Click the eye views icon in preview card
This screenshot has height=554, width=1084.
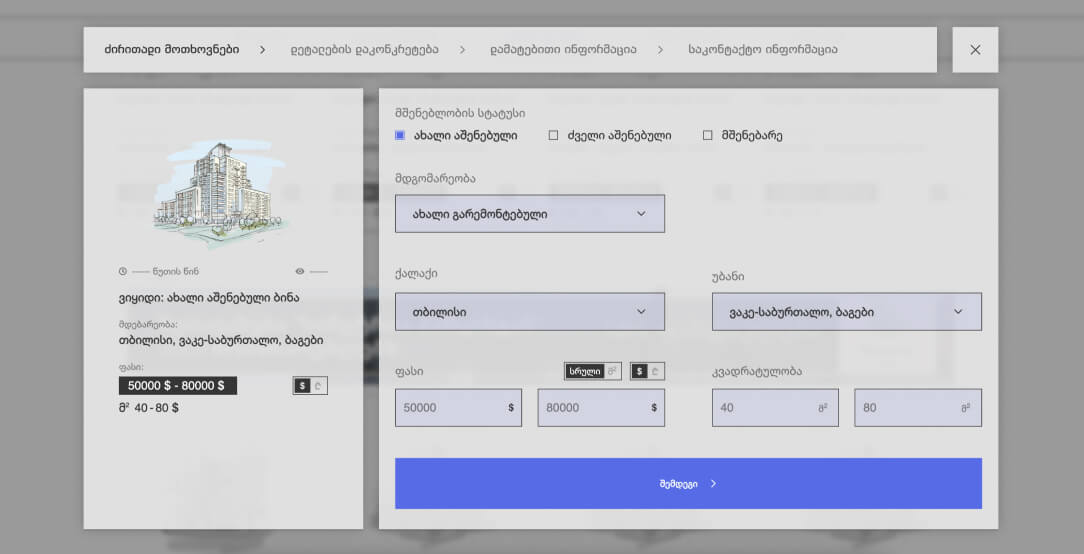[300, 272]
